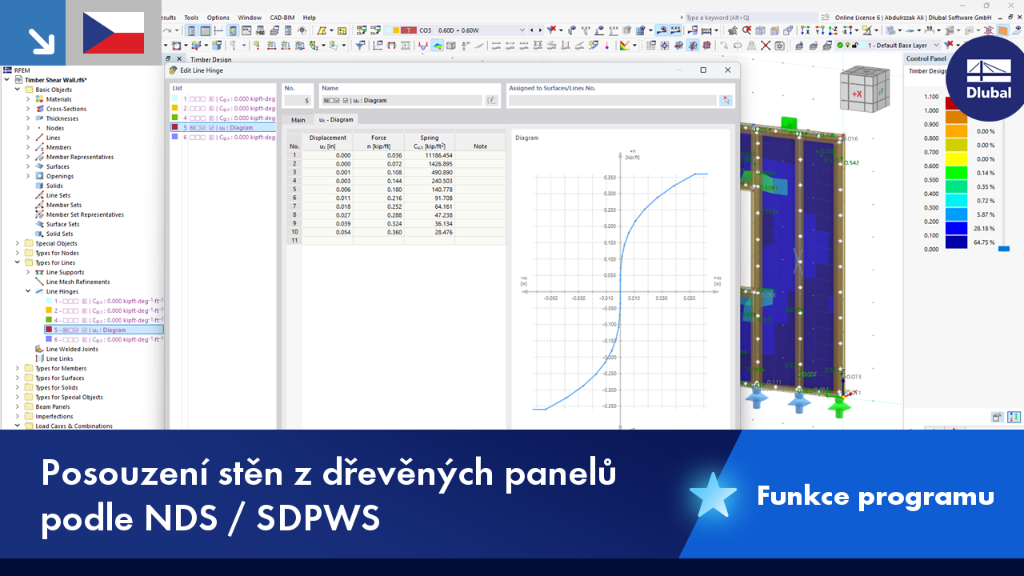
Task: Switch to the Main tab
Action: [298, 120]
